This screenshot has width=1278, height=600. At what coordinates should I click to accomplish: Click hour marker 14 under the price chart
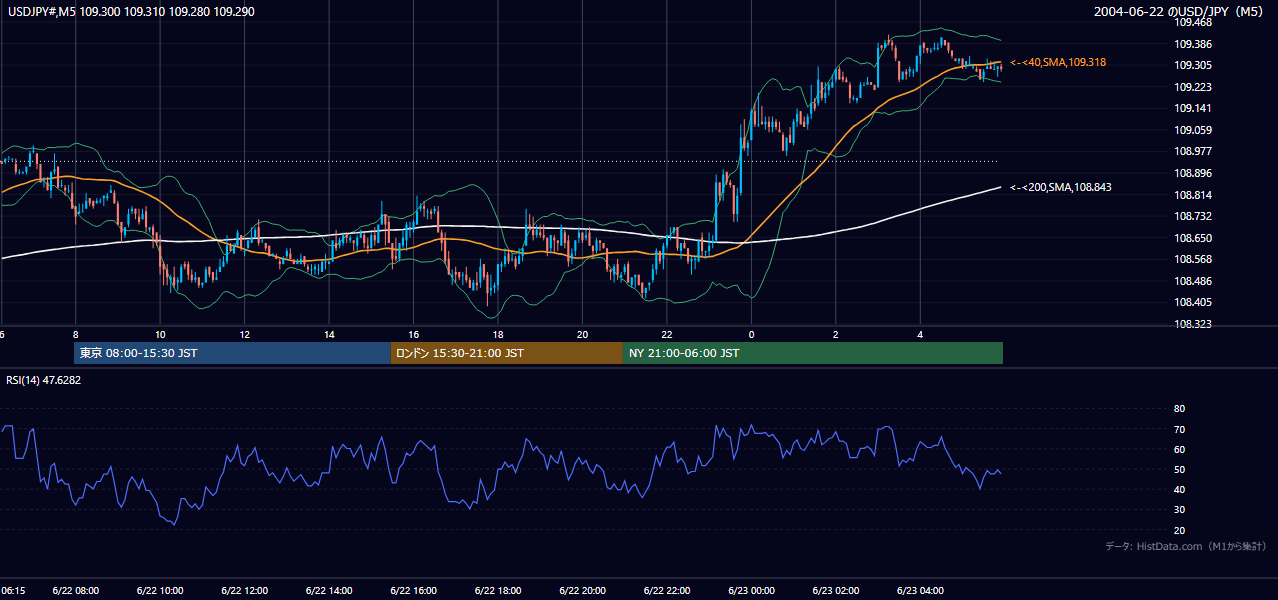click(329, 335)
